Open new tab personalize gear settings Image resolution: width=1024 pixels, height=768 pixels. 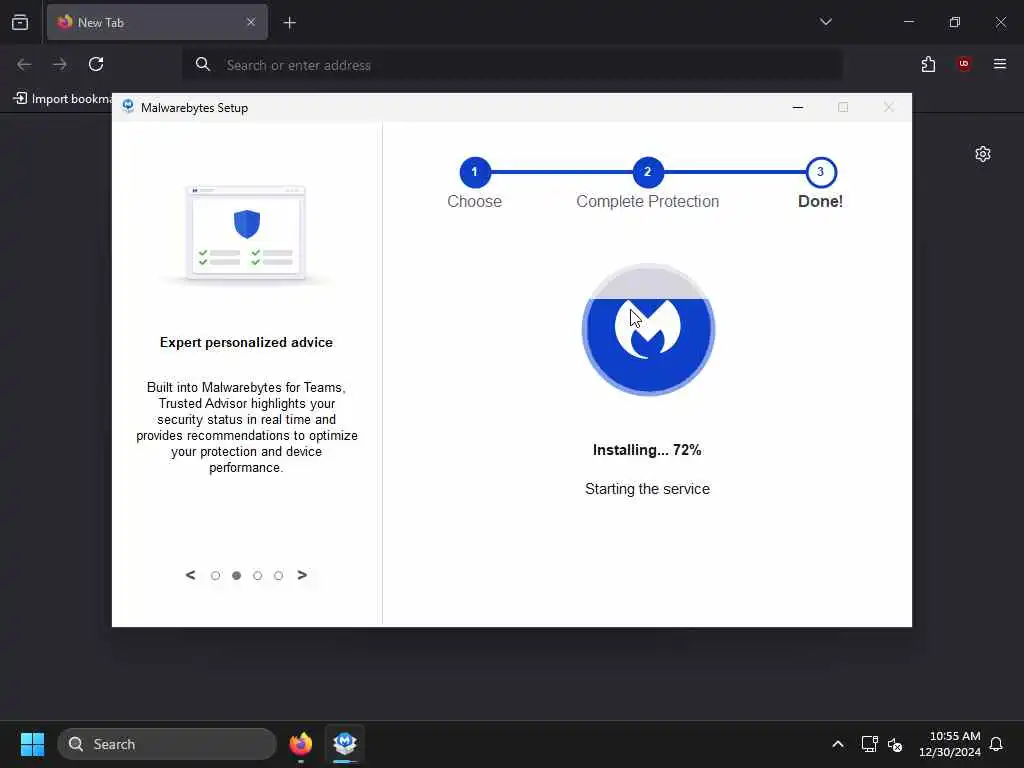click(x=983, y=154)
